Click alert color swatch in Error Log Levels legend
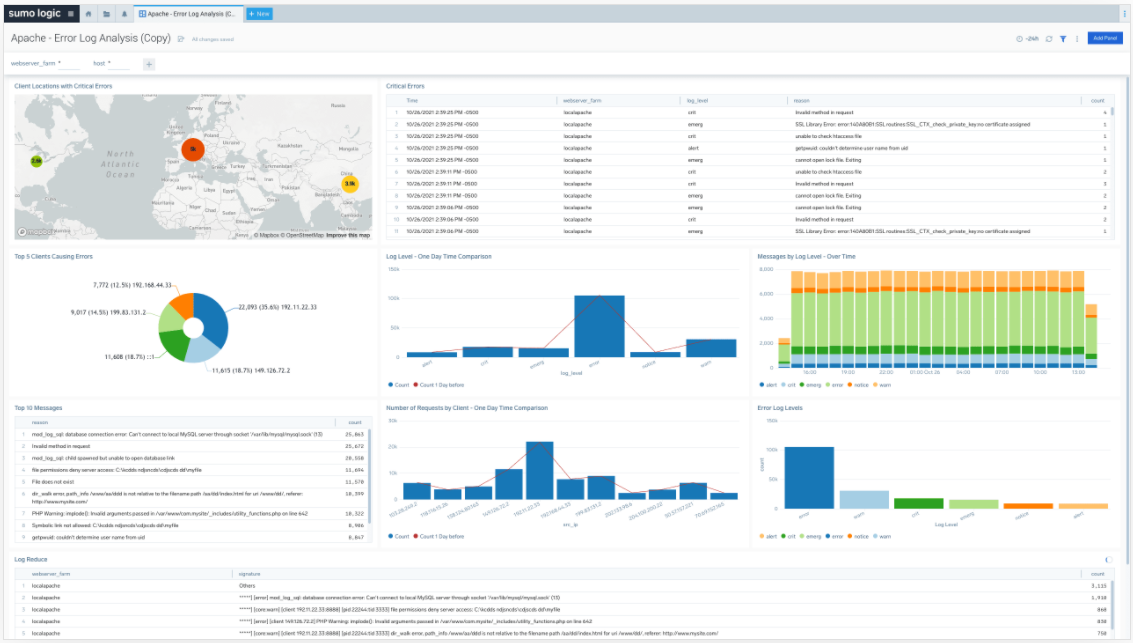This screenshot has width=1133, height=643. coord(762,537)
